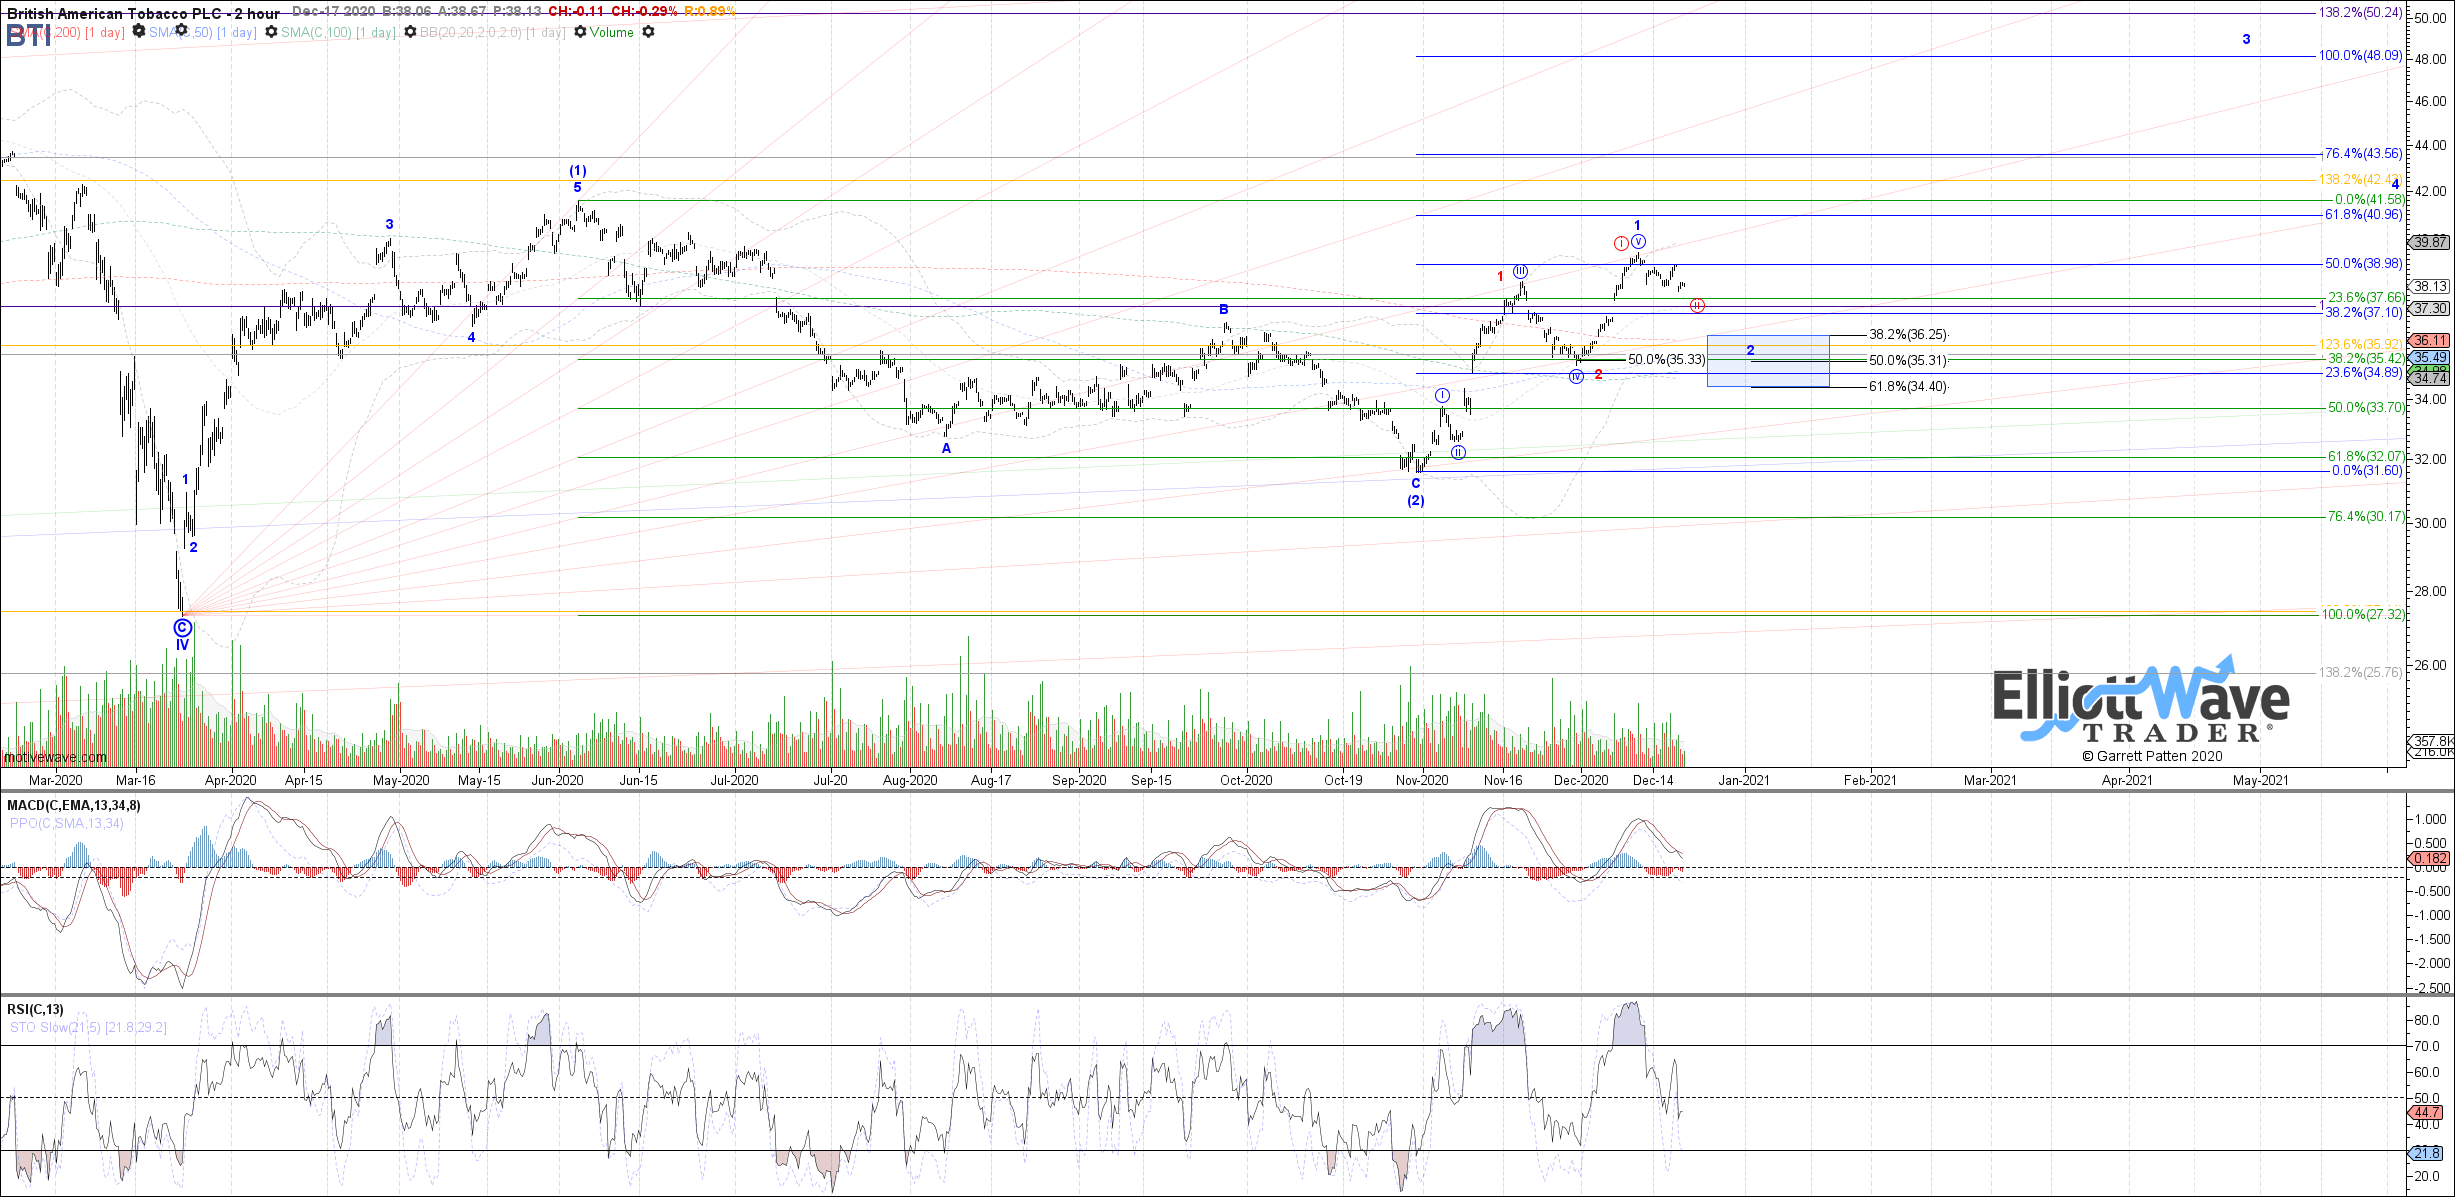Click the 39.87 price axis marker
The height and width of the screenshot is (1197, 2455).
2428,242
